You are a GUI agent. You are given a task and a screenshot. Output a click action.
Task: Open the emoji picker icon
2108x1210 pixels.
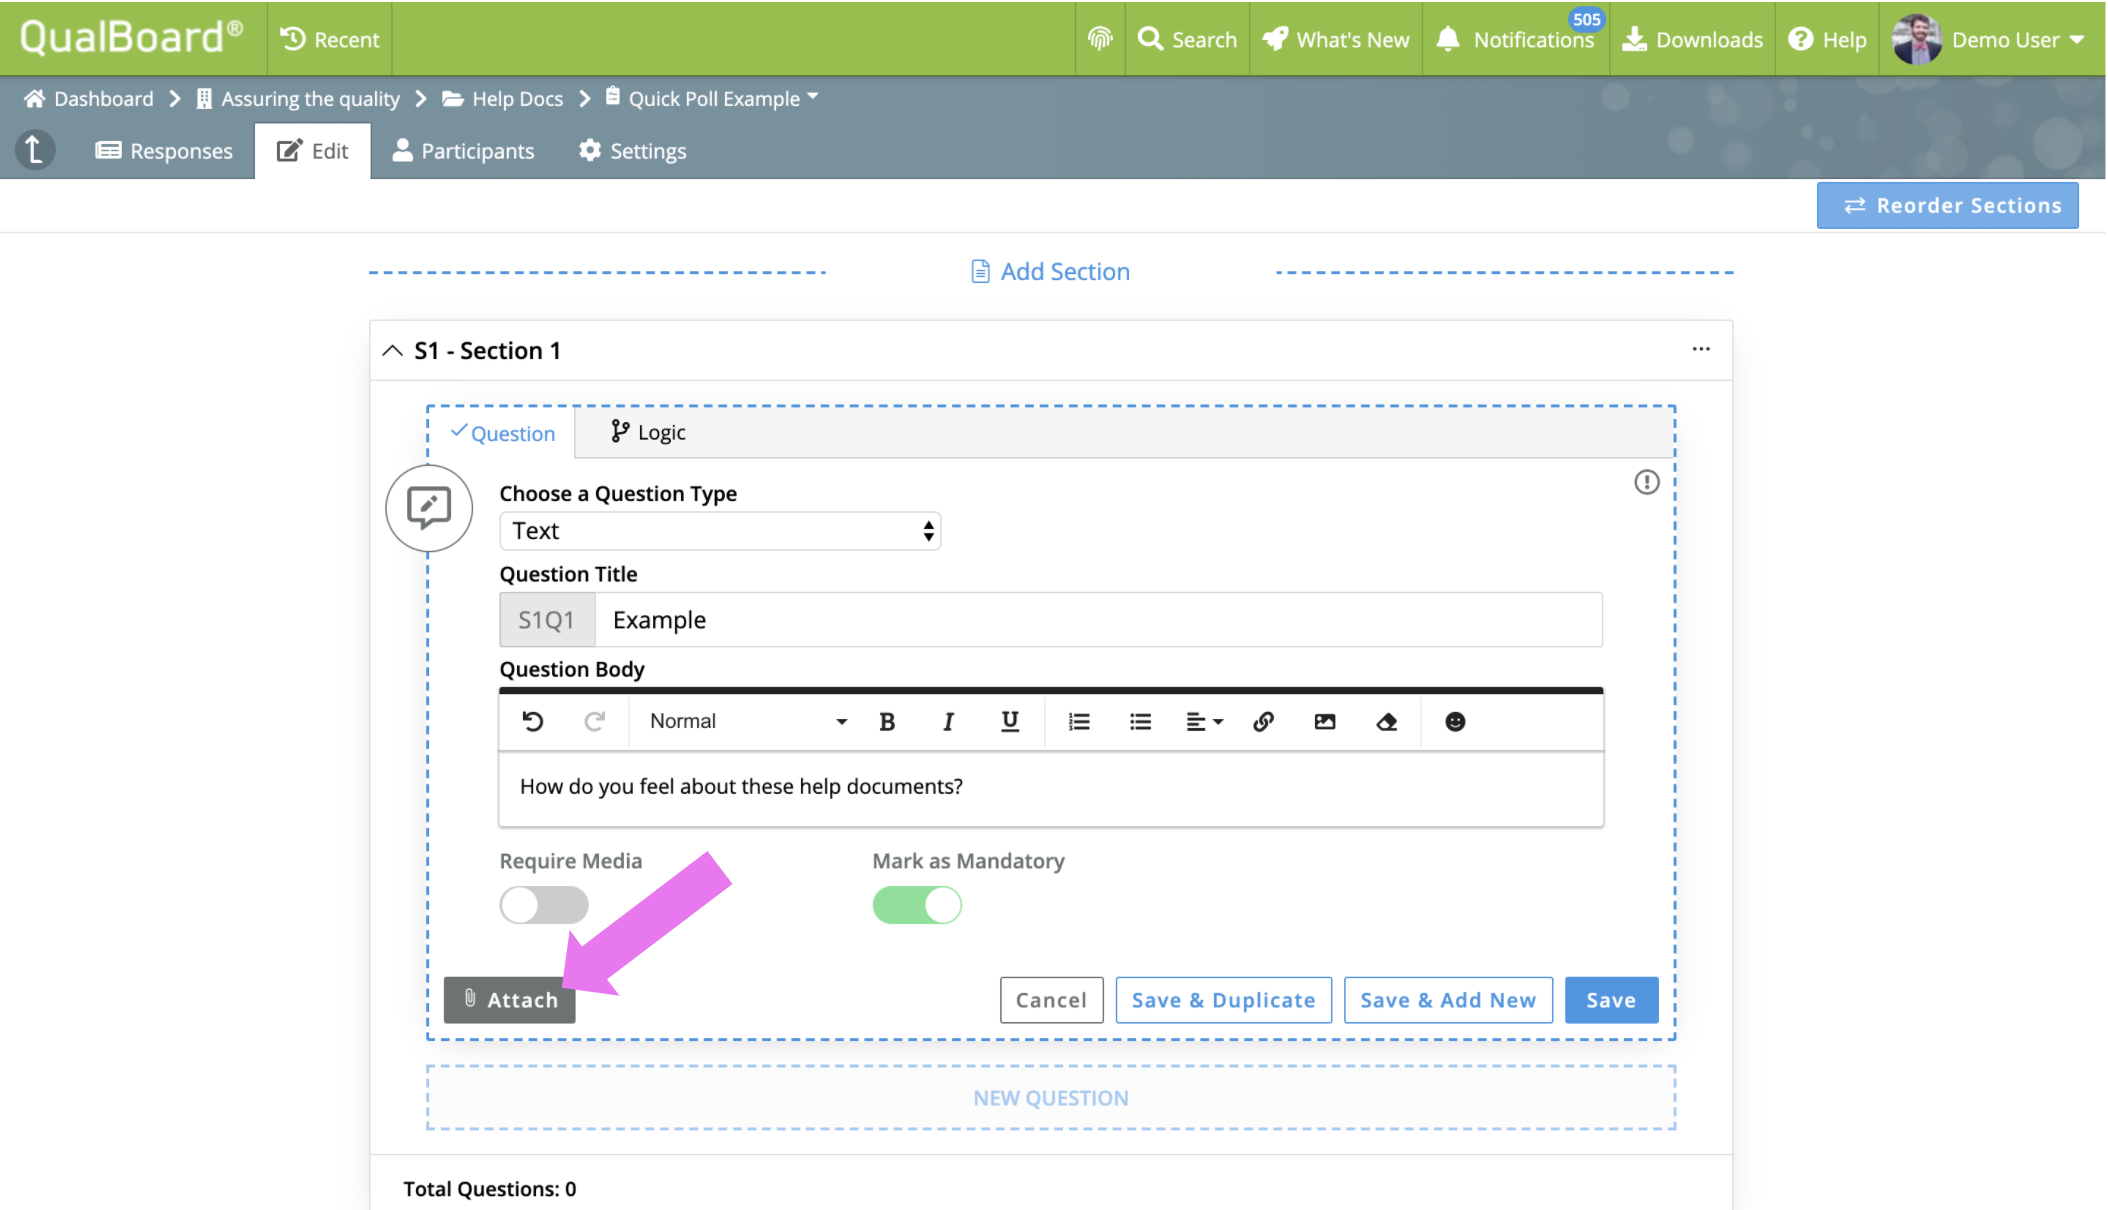coord(1455,721)
